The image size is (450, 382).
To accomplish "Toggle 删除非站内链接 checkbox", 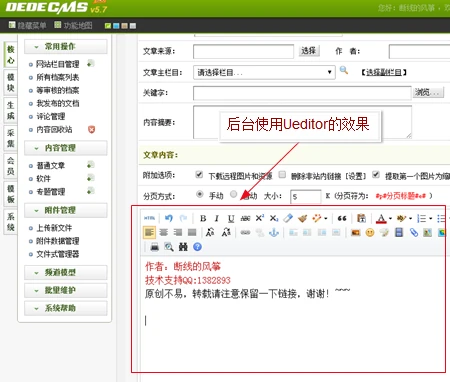I will point(282,174).
